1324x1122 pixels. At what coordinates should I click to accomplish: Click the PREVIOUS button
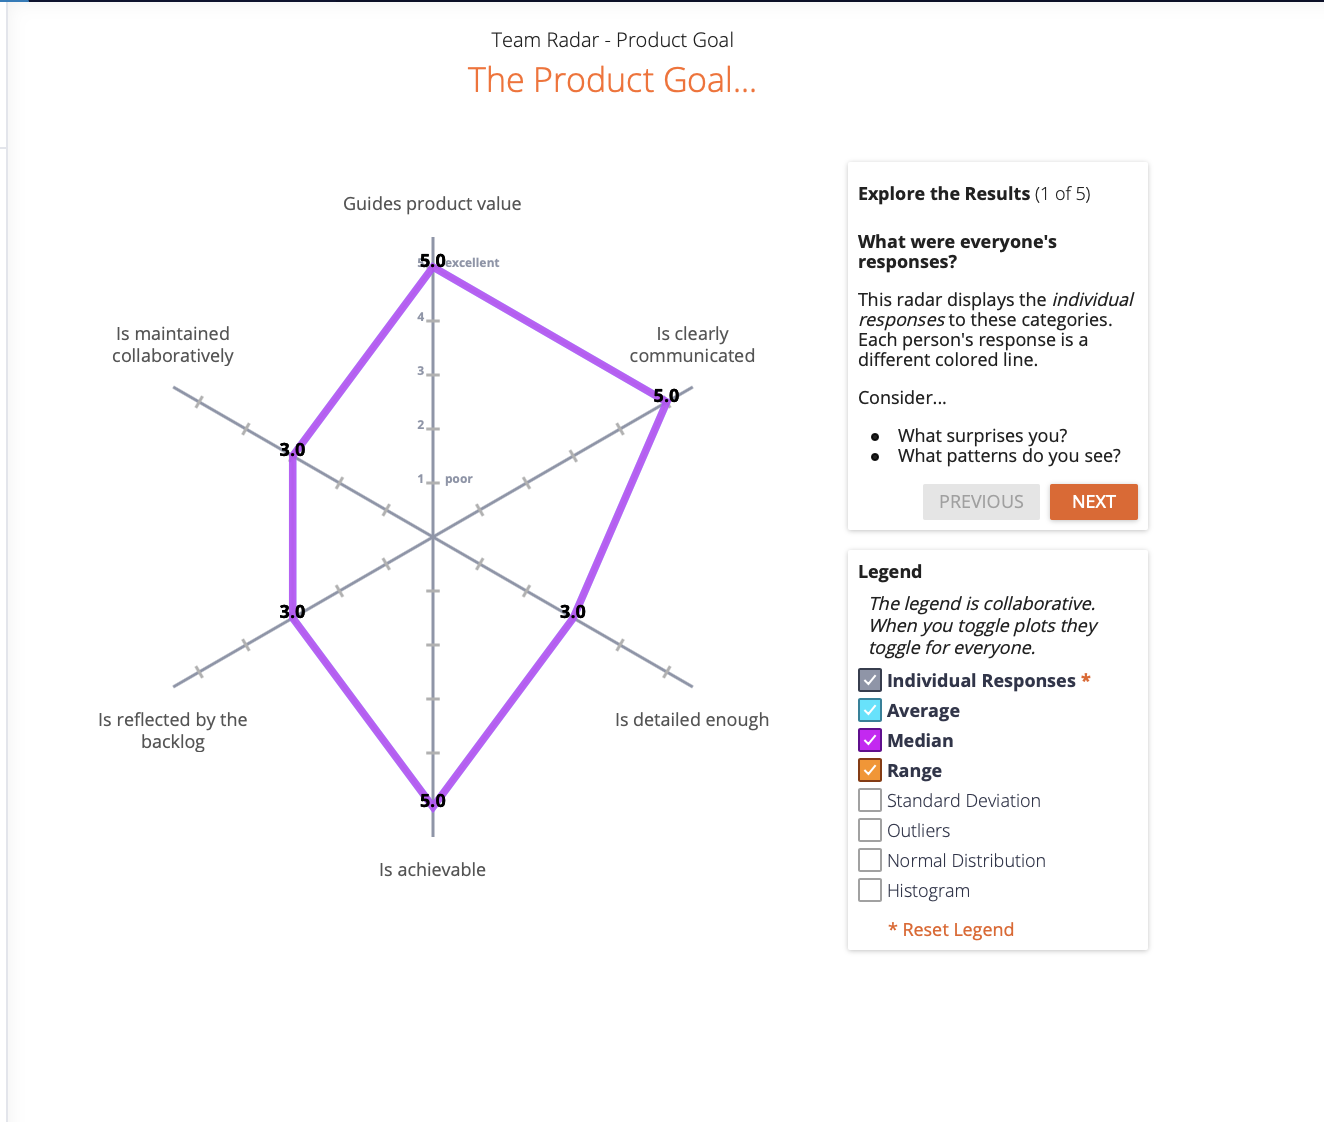[x=981, y=501]
